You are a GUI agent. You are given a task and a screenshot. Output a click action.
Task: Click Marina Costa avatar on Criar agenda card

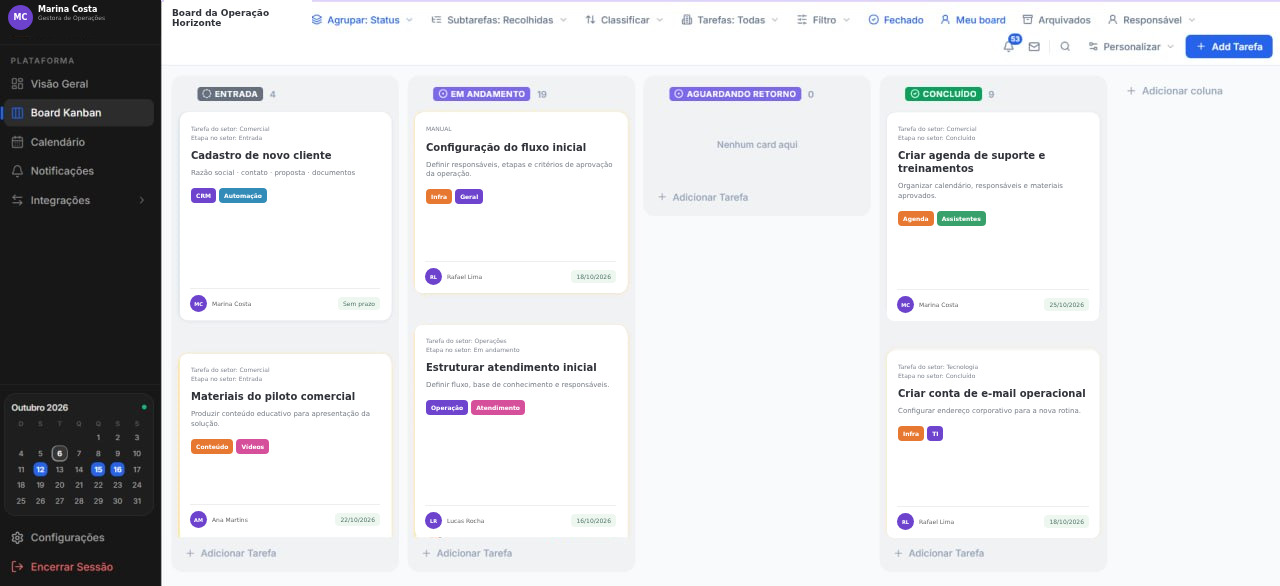pyautogui.click(x=905, y=304)
